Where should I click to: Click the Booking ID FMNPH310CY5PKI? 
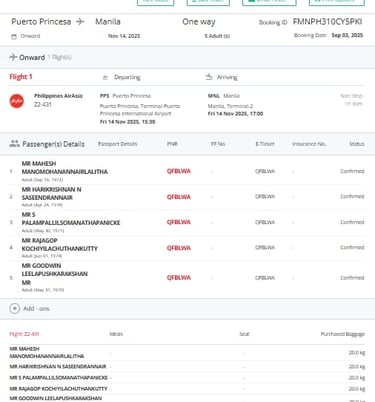pyautogui.click(x=327, y=22)
